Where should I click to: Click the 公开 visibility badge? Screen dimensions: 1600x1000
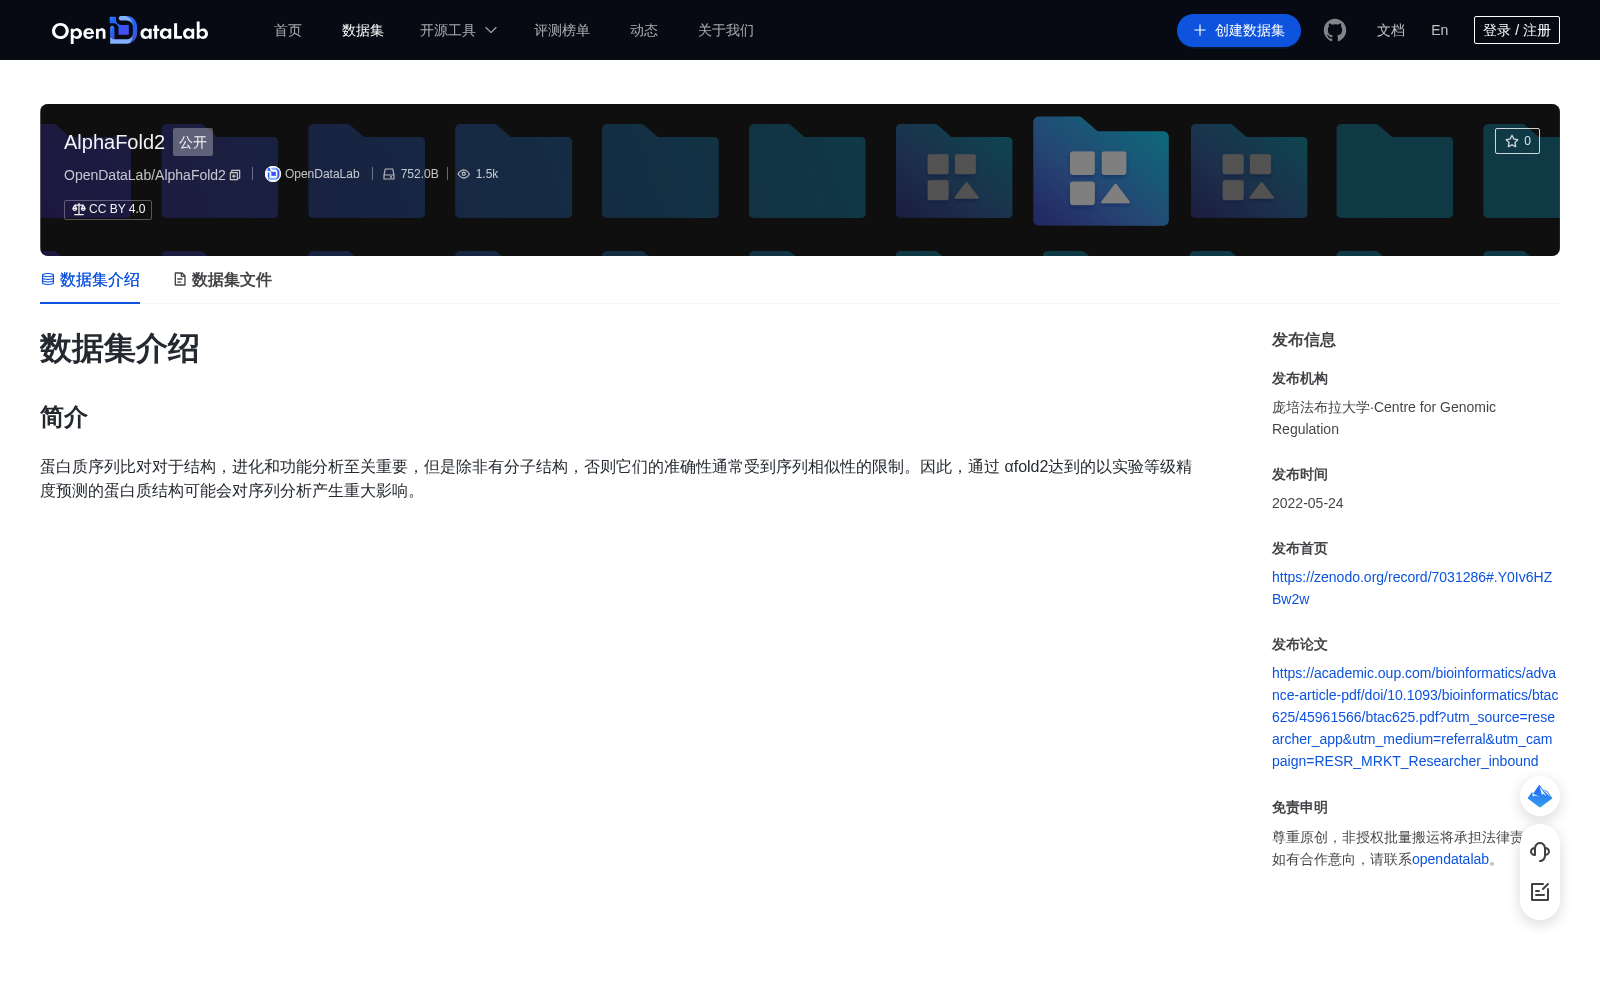coord(193,142)
